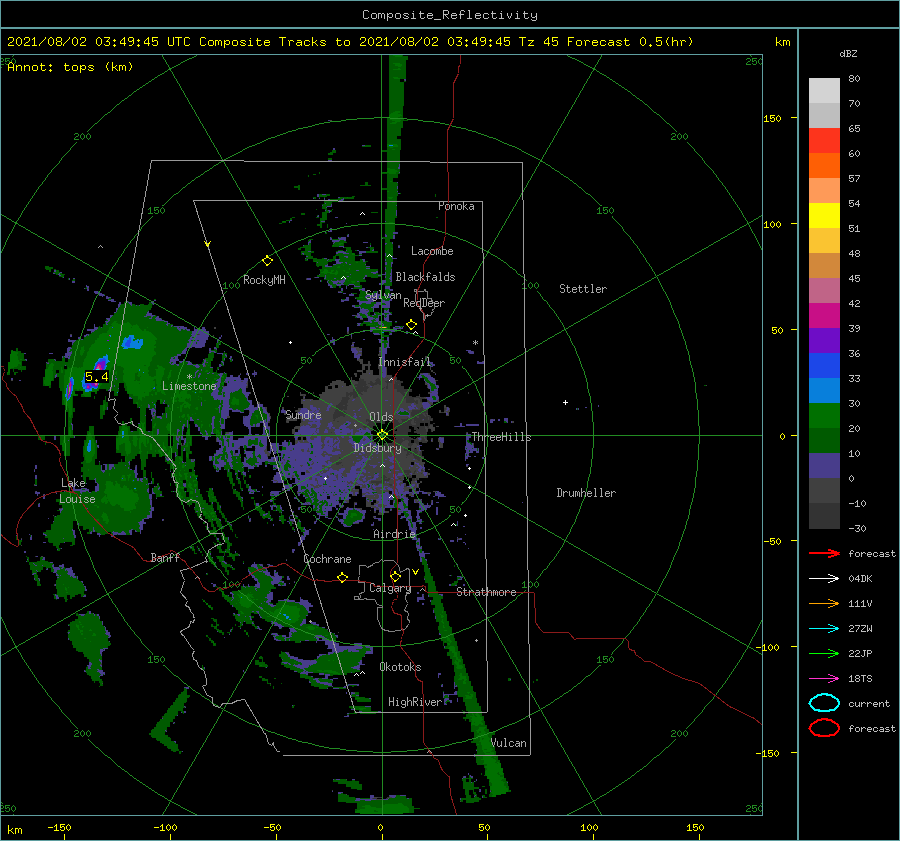Screen dimensions: 900x841
Task: Click the cyan current ellipse legend
Action: tap(824, 703)
